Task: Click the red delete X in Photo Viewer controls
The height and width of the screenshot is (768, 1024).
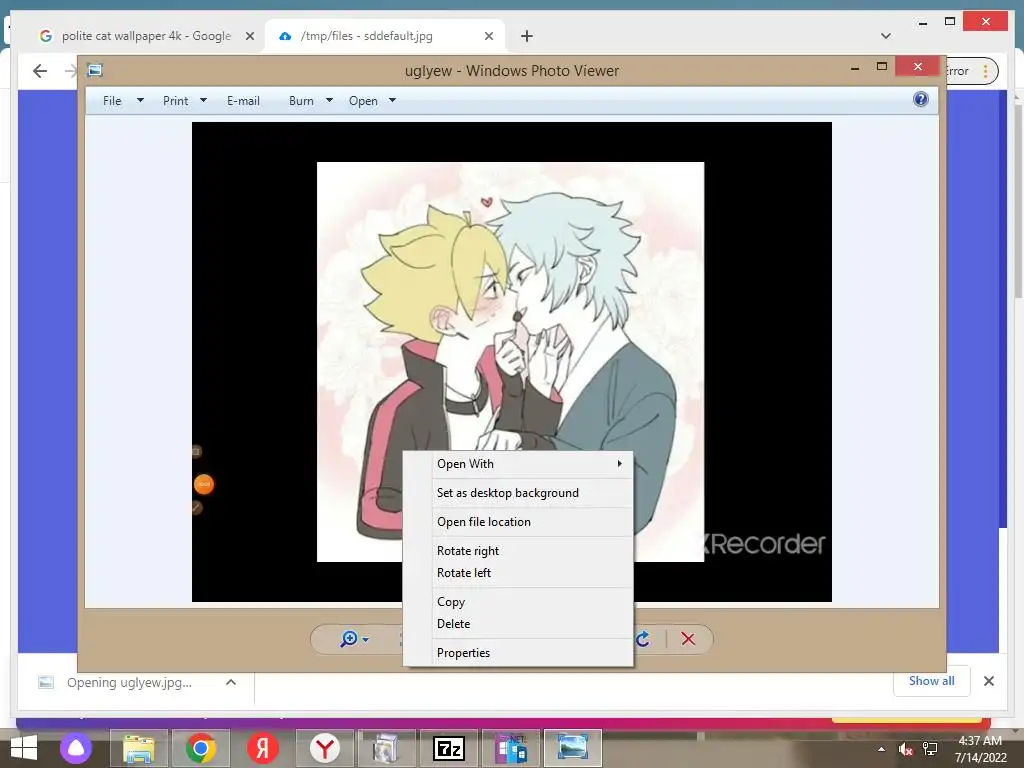Action: (688, 639)
